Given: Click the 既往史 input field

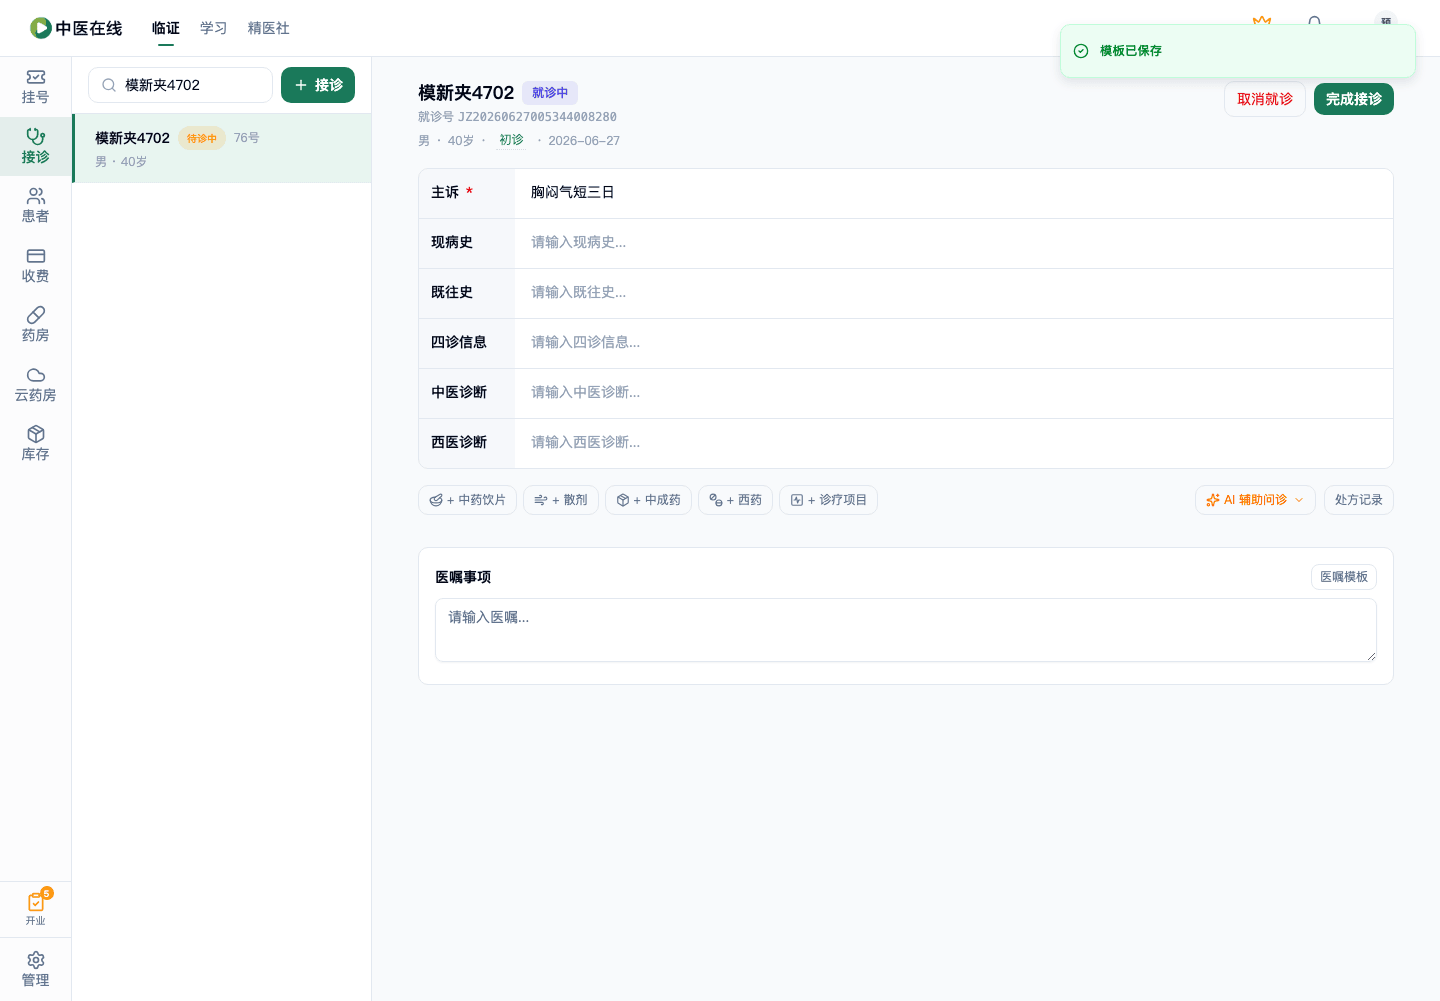Looking at the screenshot, I should (x=953, y=293).
